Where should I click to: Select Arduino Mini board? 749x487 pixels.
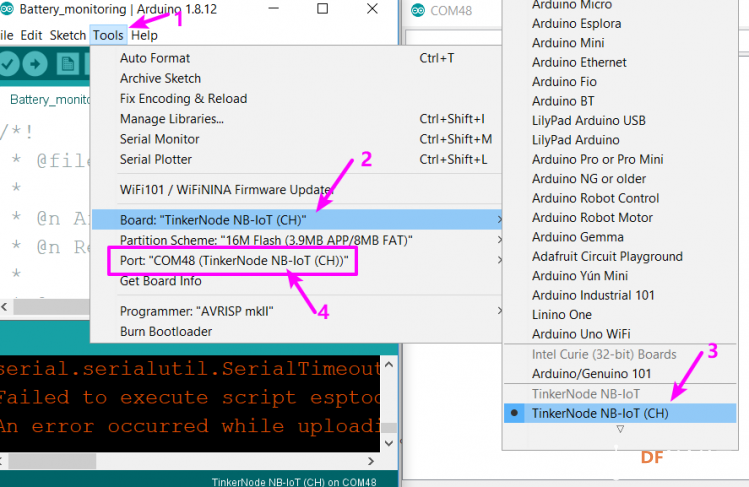pos(620,43)
